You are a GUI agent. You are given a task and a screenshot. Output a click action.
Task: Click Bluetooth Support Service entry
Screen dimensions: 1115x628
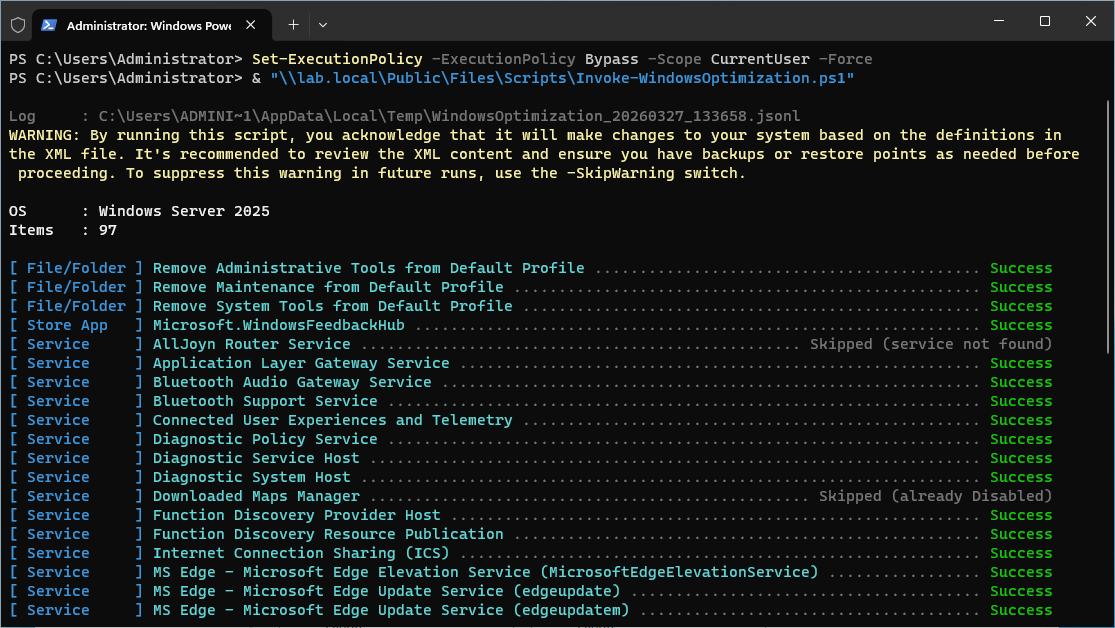point(265,401)
